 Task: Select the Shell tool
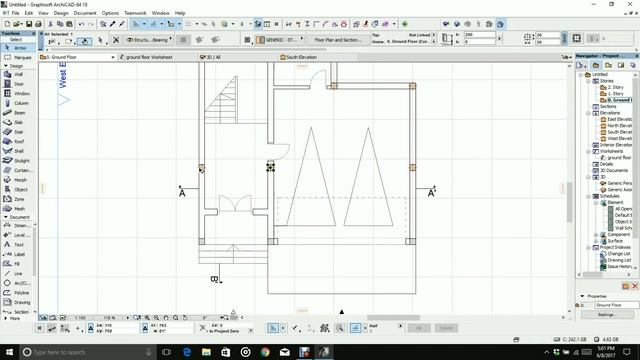tap(18, 151)
